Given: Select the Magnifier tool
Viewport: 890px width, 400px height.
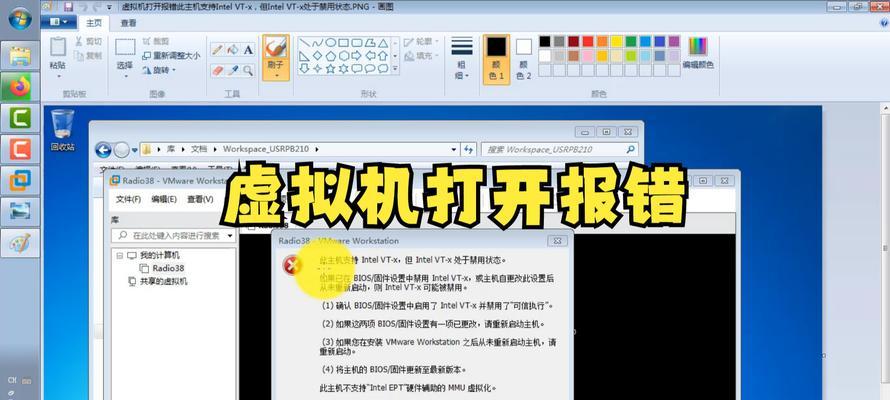Looking at the screenshot, I should (x=248, y=70).
